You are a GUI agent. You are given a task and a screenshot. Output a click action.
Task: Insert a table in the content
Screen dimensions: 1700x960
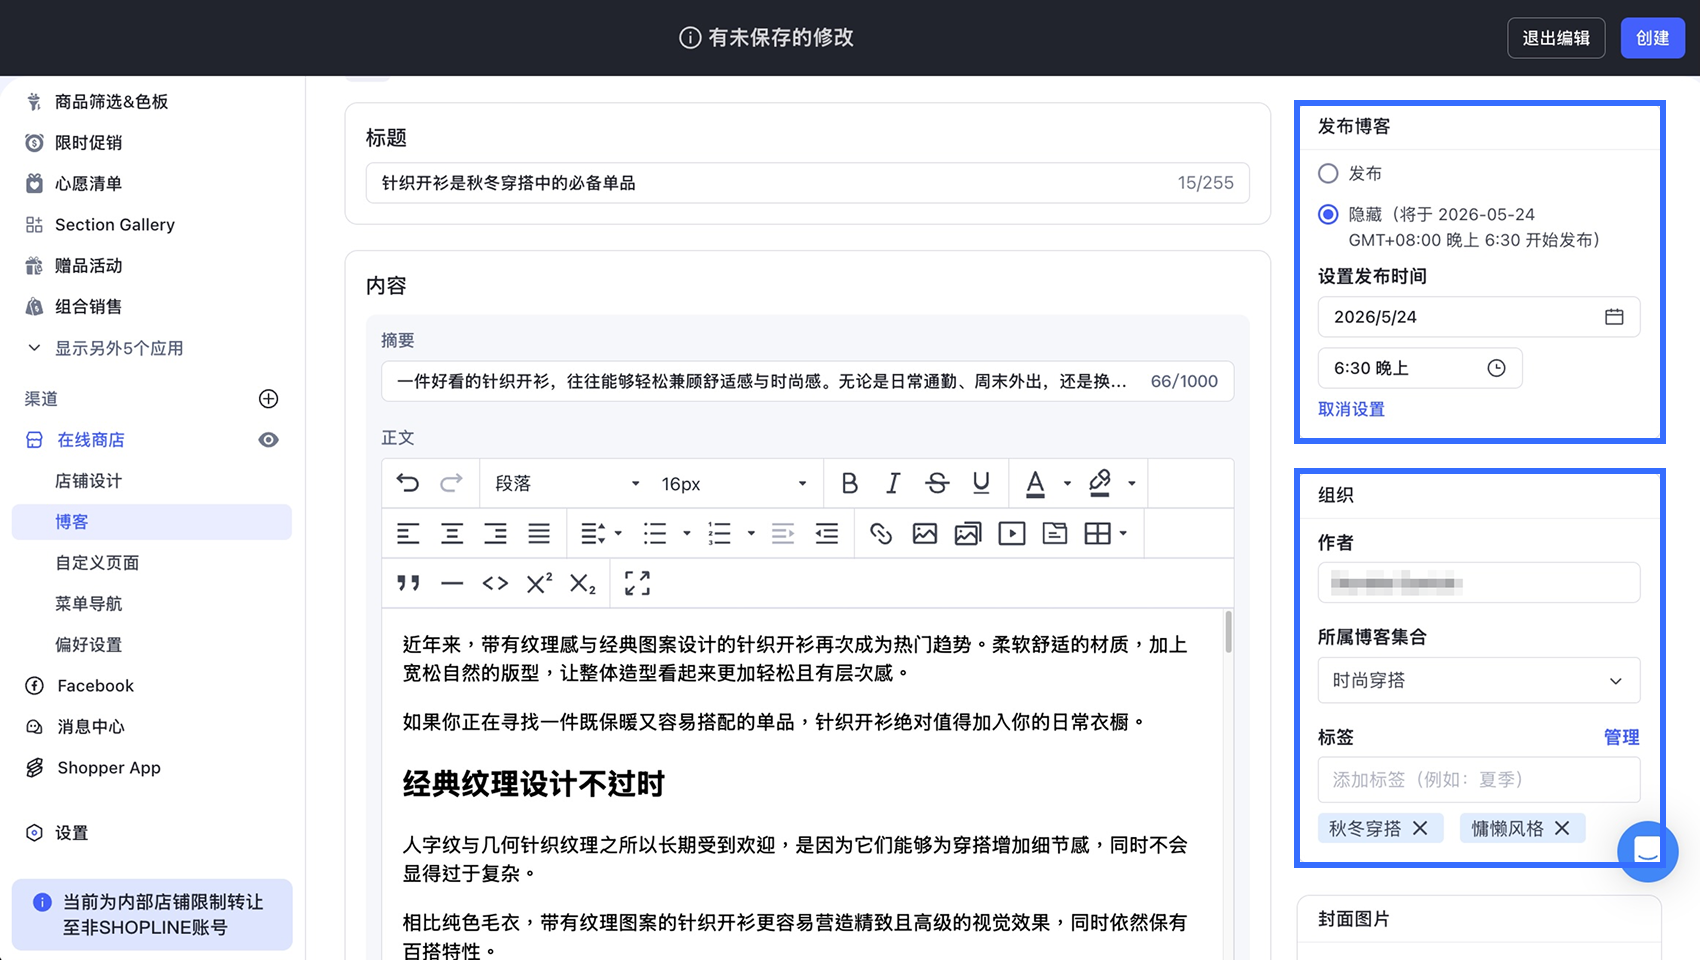coord(1105,534)
